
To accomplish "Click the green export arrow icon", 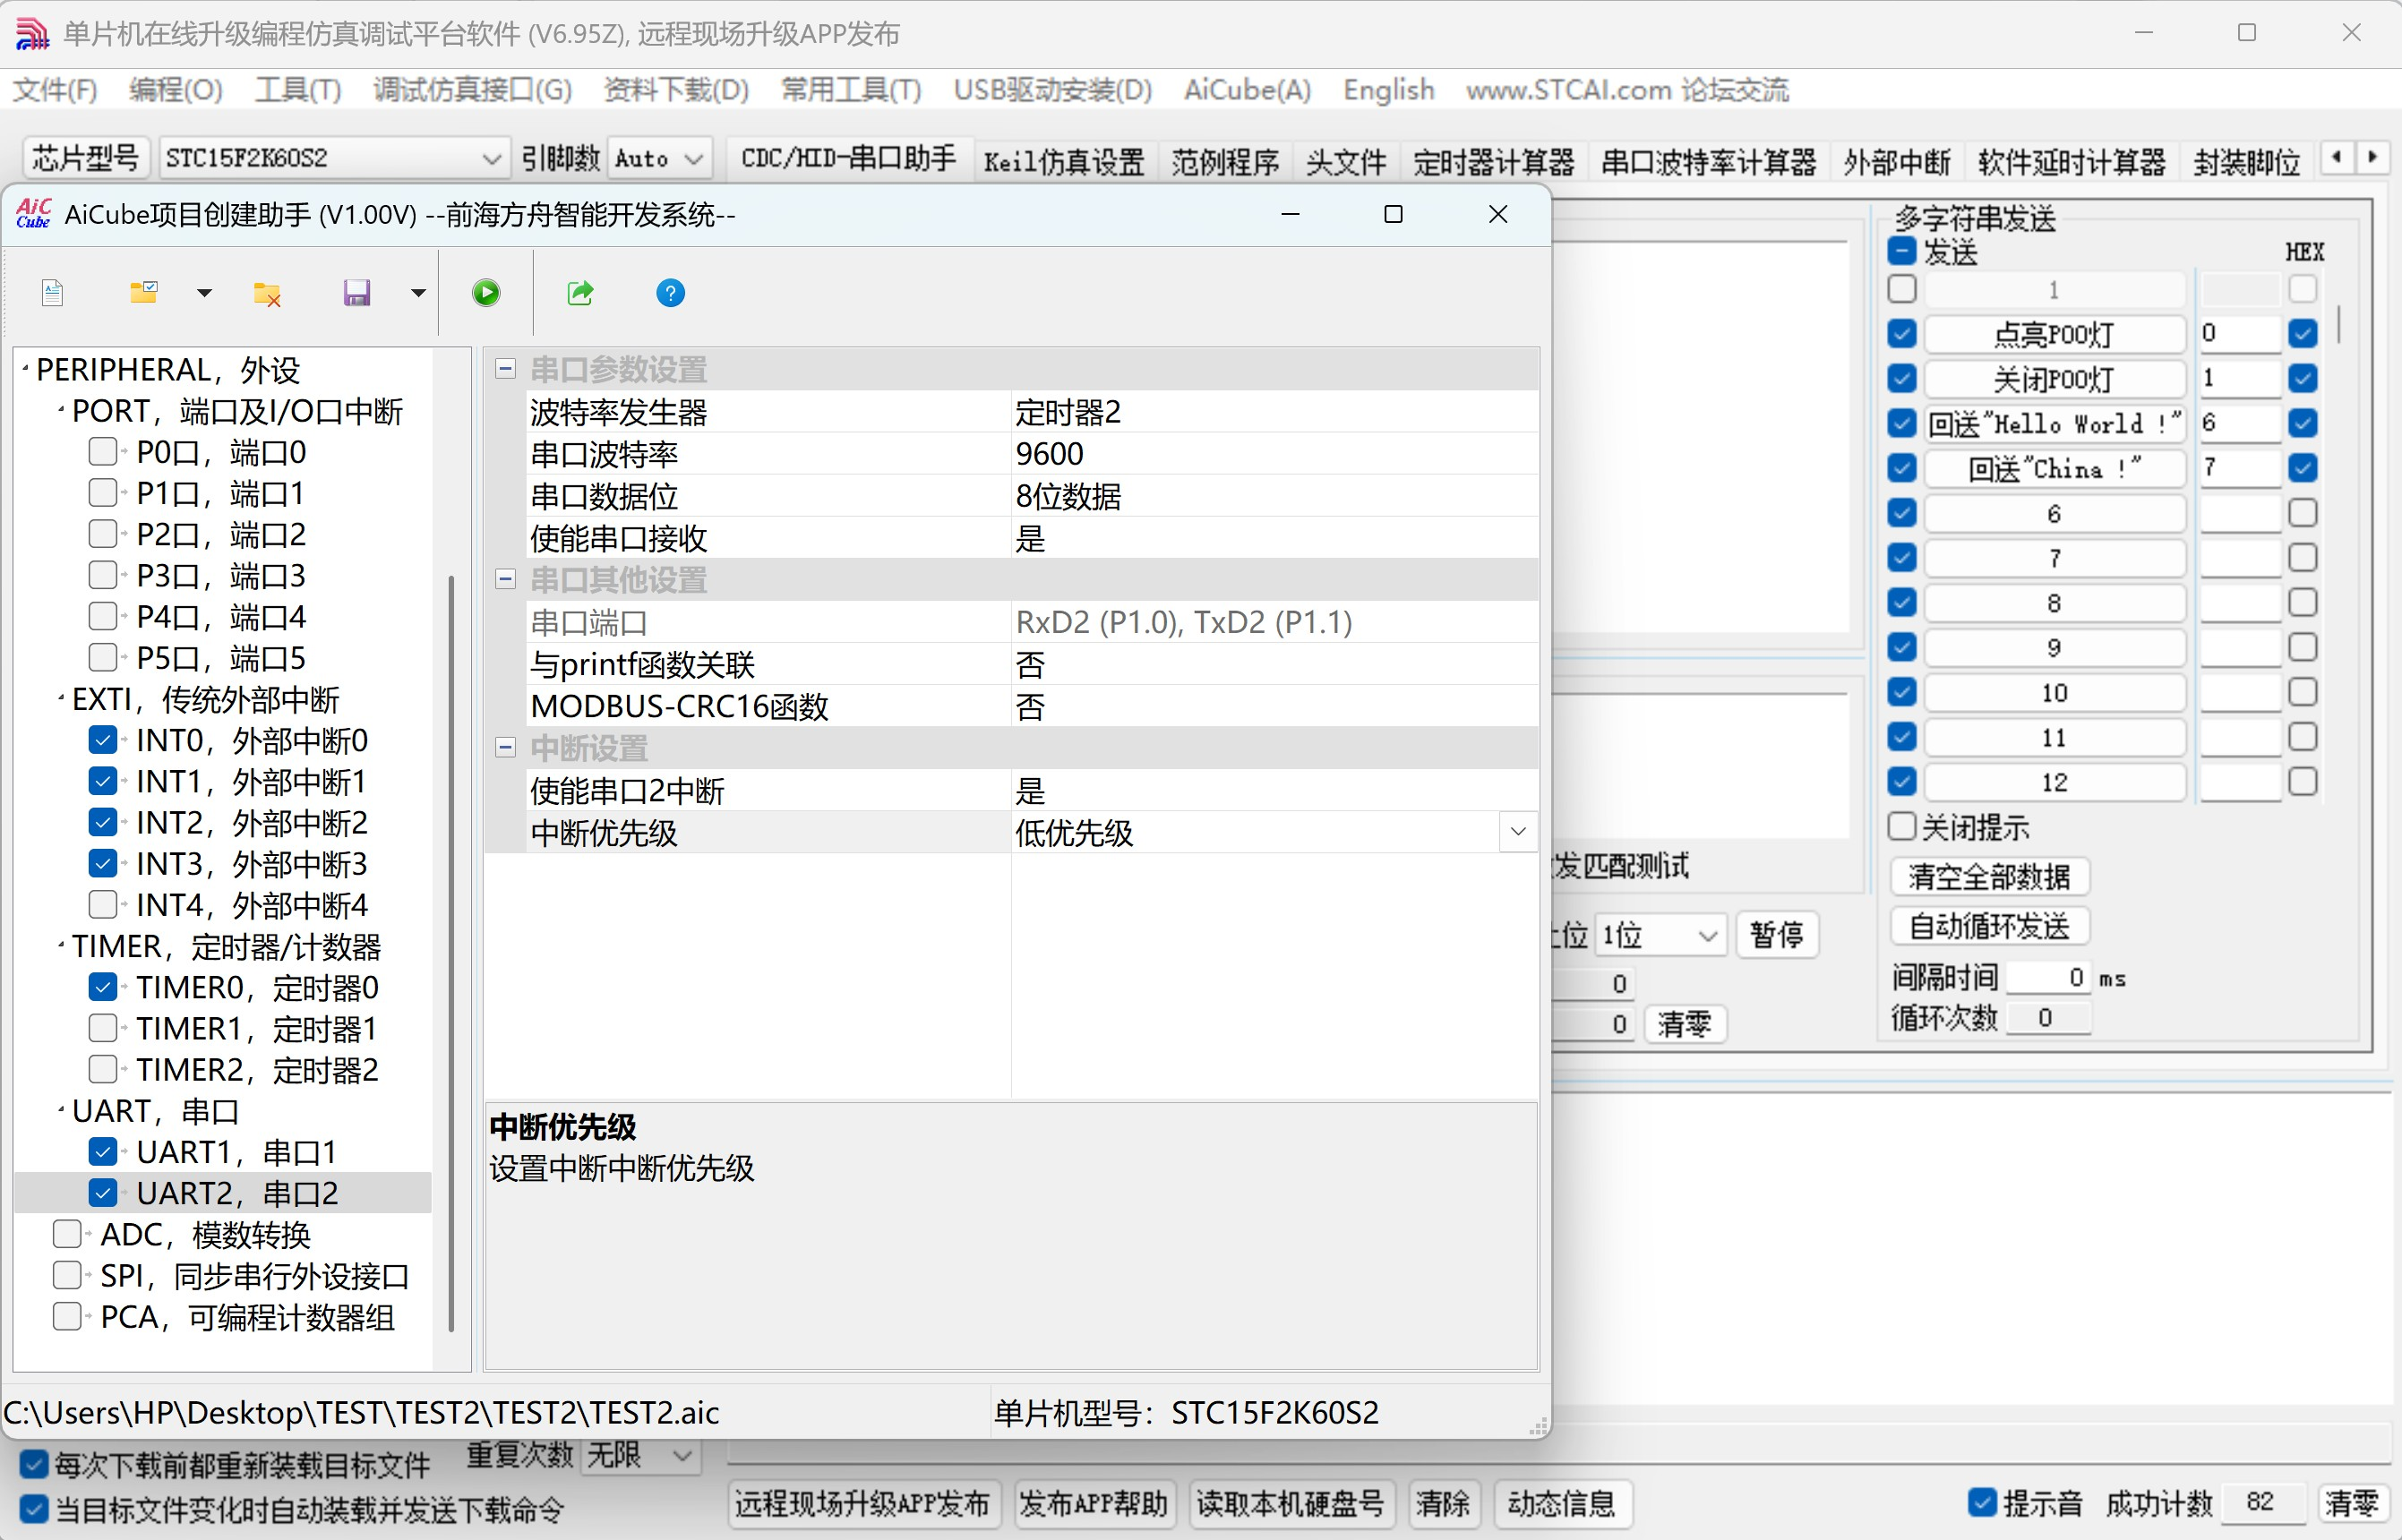I will point(580,293).
